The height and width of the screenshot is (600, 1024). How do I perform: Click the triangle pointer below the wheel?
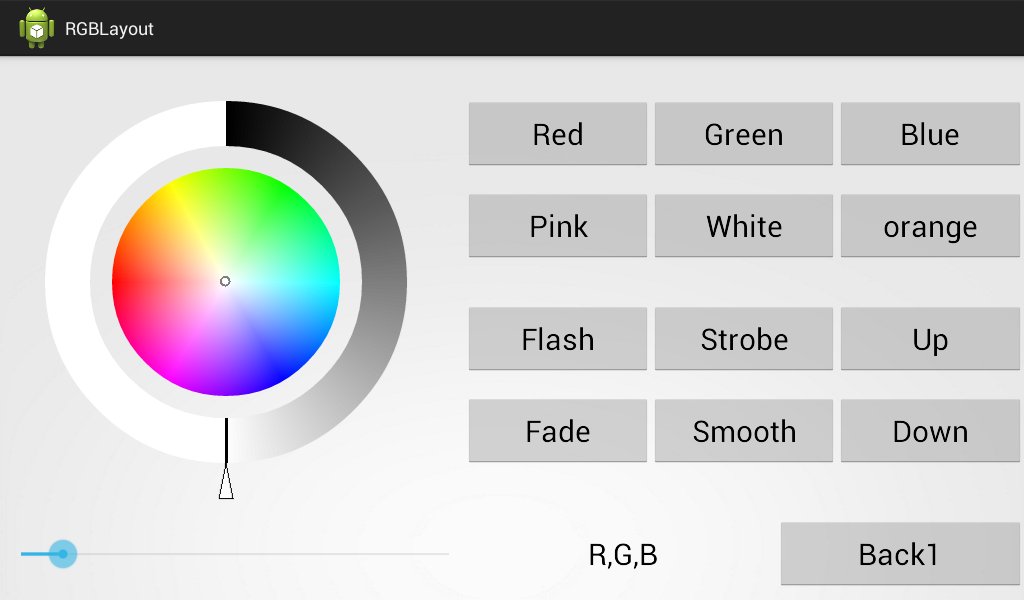[226, 485]
